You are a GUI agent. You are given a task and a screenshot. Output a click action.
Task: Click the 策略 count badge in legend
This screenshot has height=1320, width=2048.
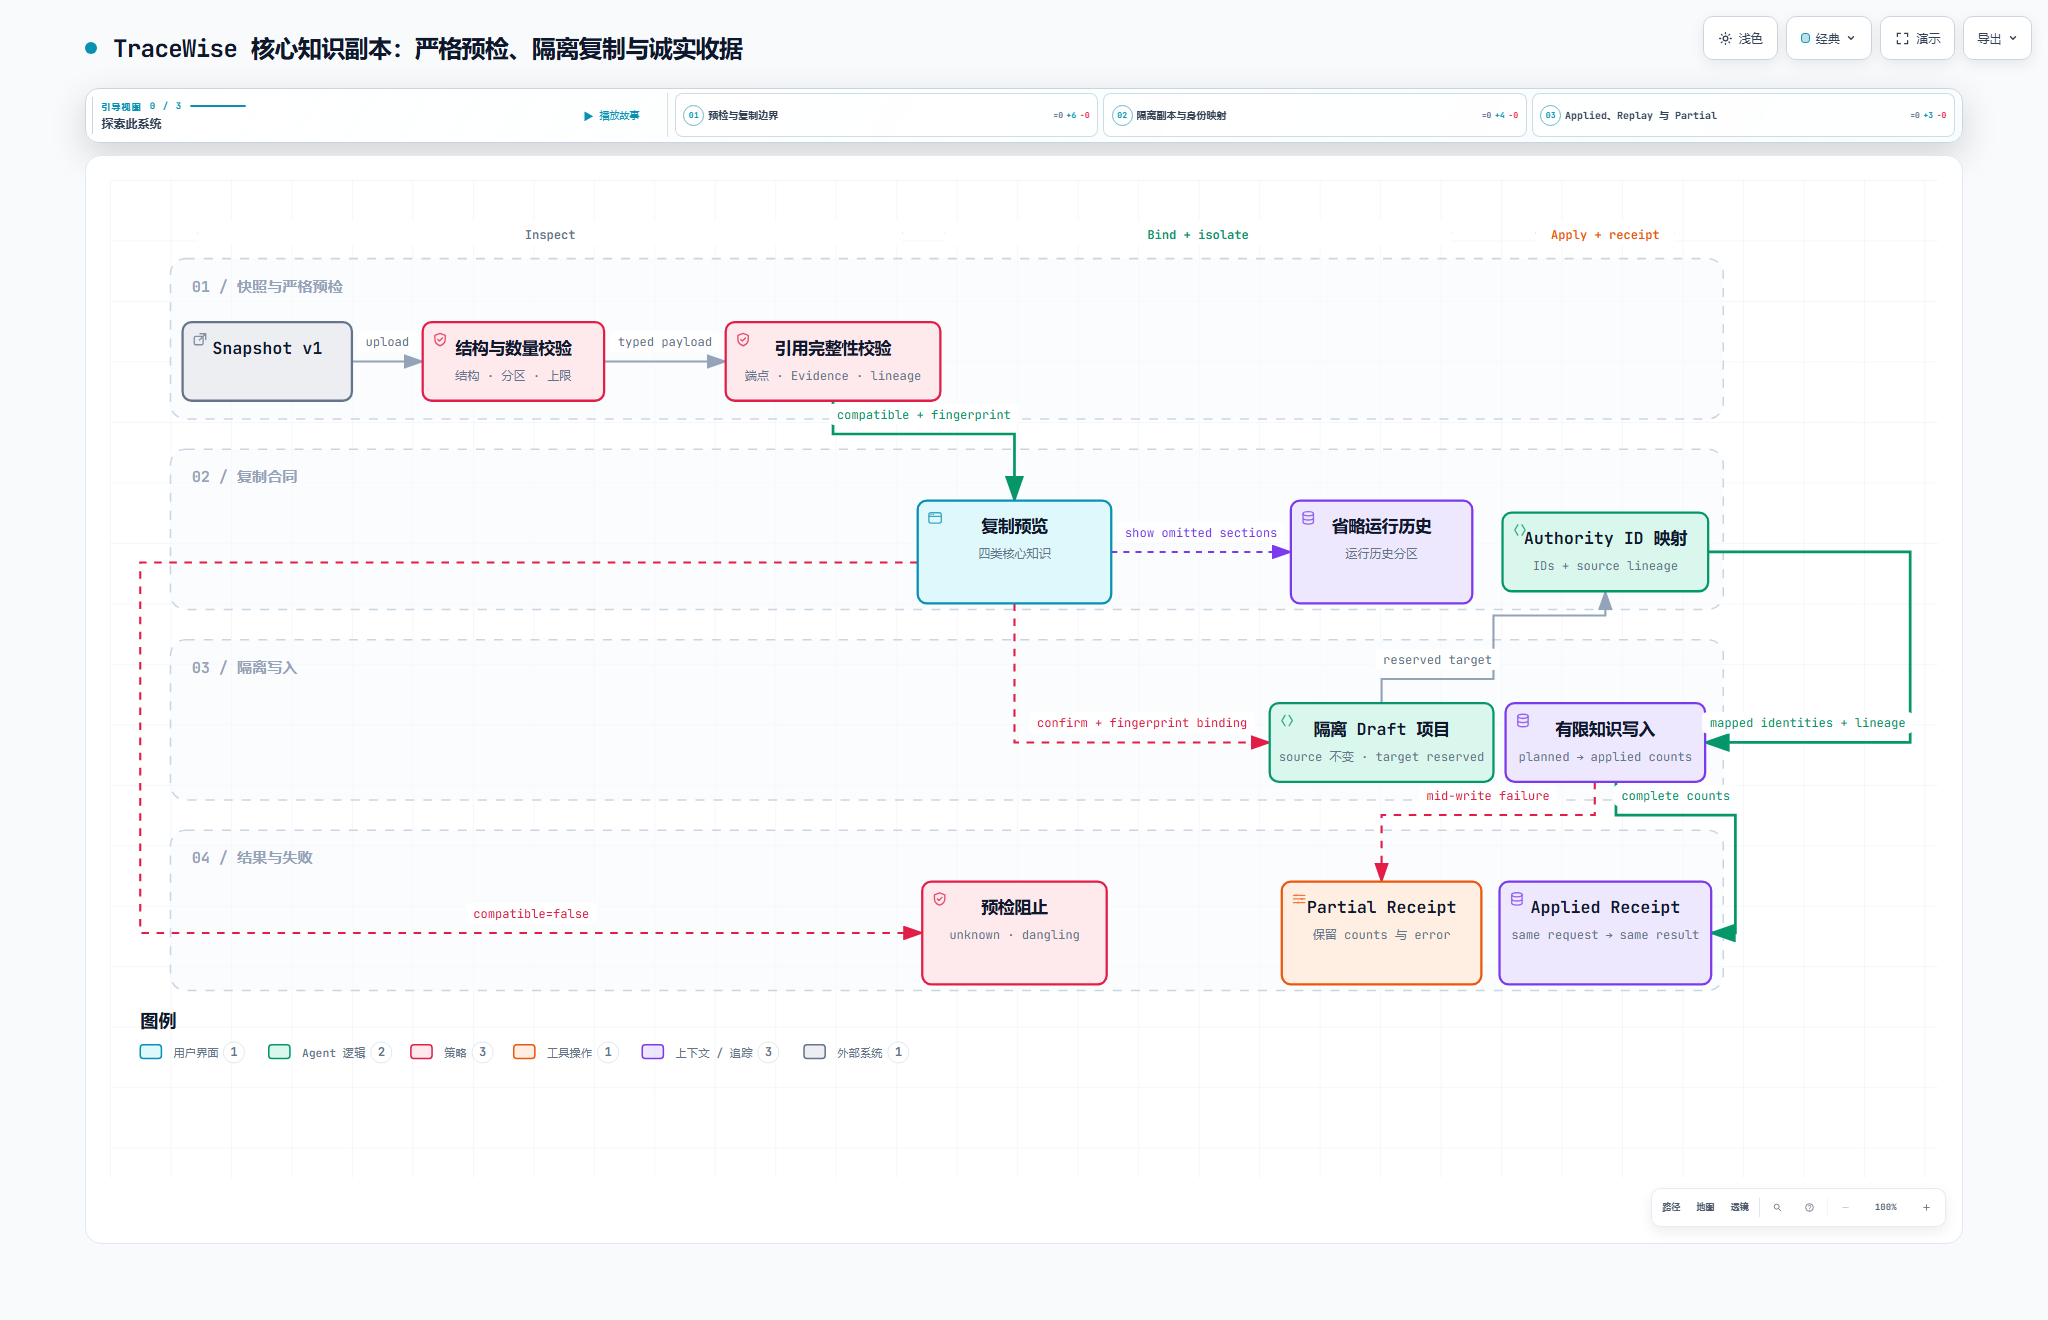(x=483, y=1052)
